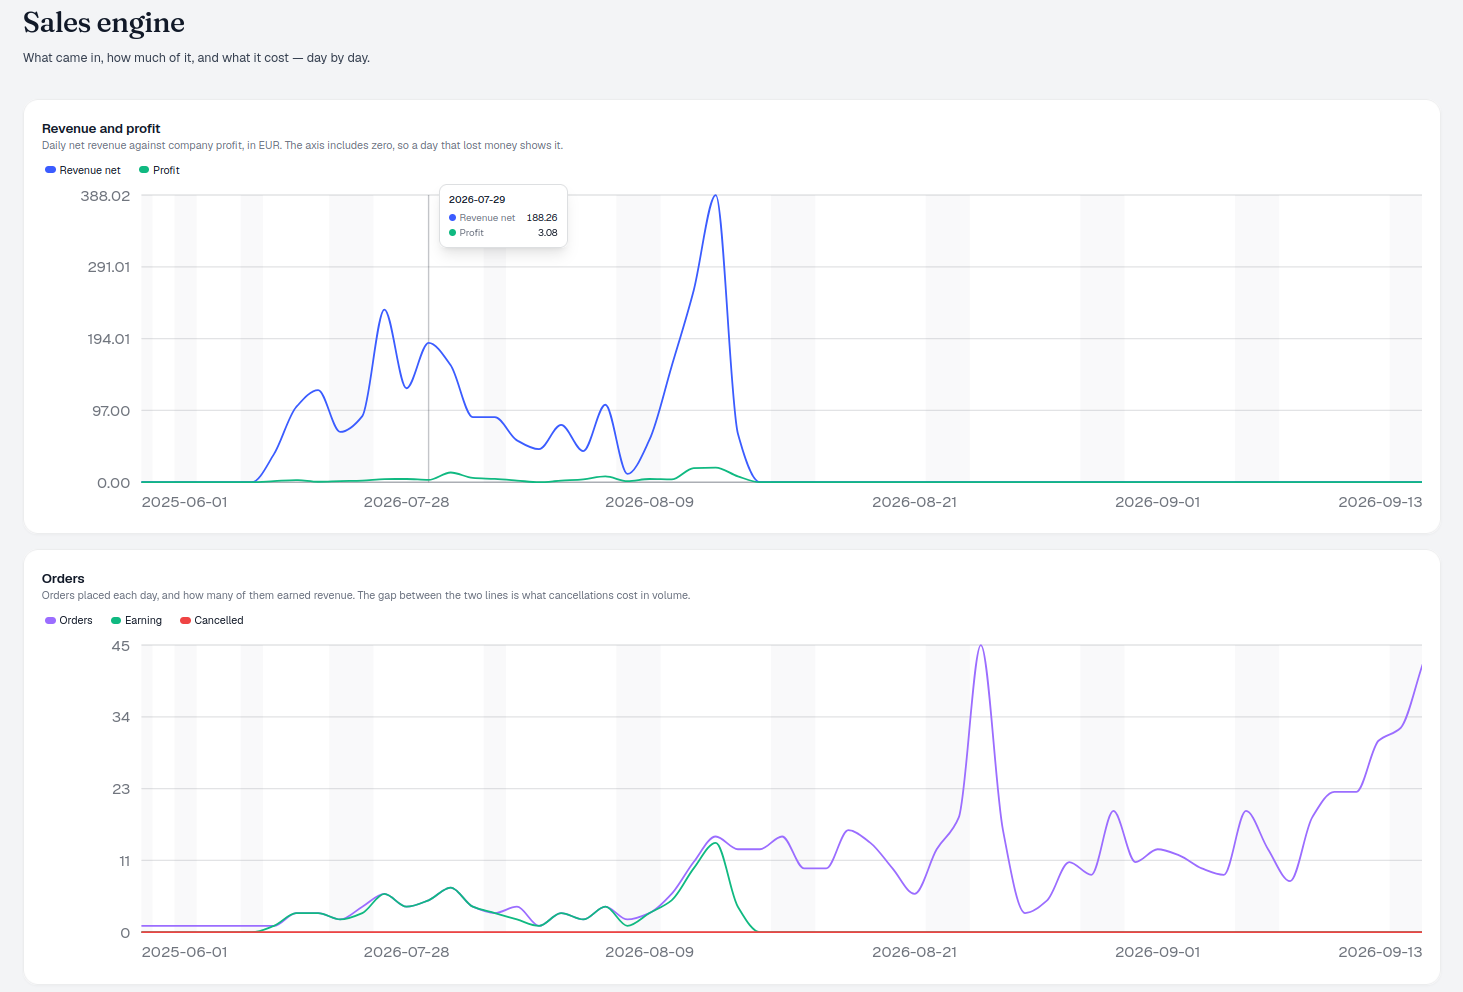1463x992 pixels.
Task: Click the 0.00 y-axis label
Action: pyautogui.click(x=113, y=483)
